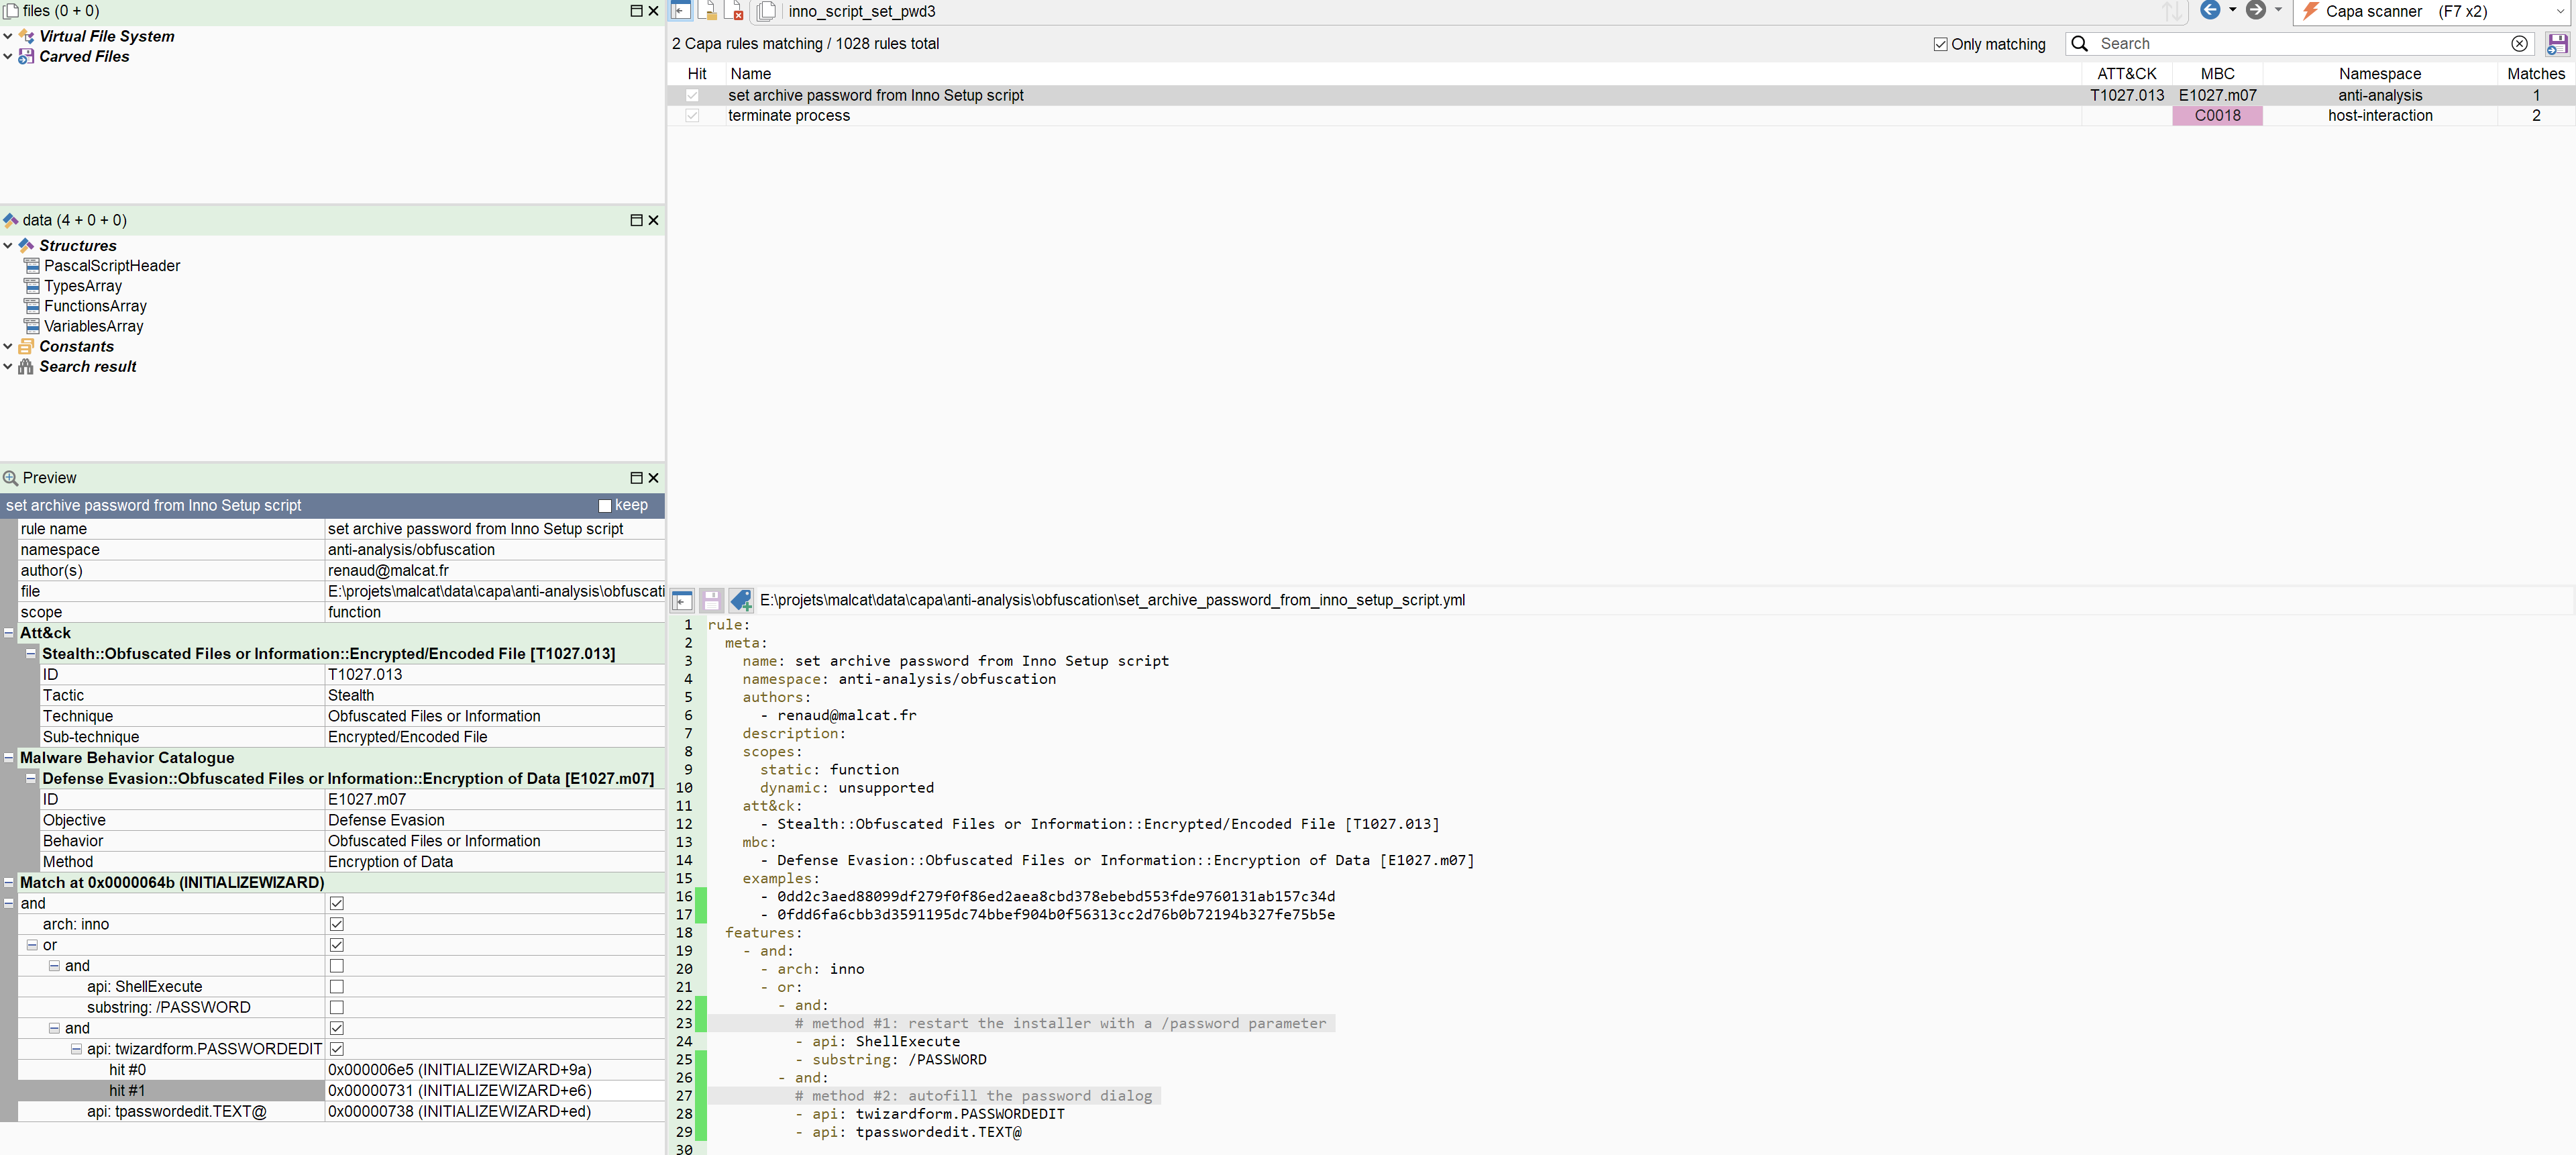The height and width of the screenshot is (1155, 2576).
Task: Click the checkbox for api: twizardform.PASSWORDEDIT
Action: coord(337,1049)
